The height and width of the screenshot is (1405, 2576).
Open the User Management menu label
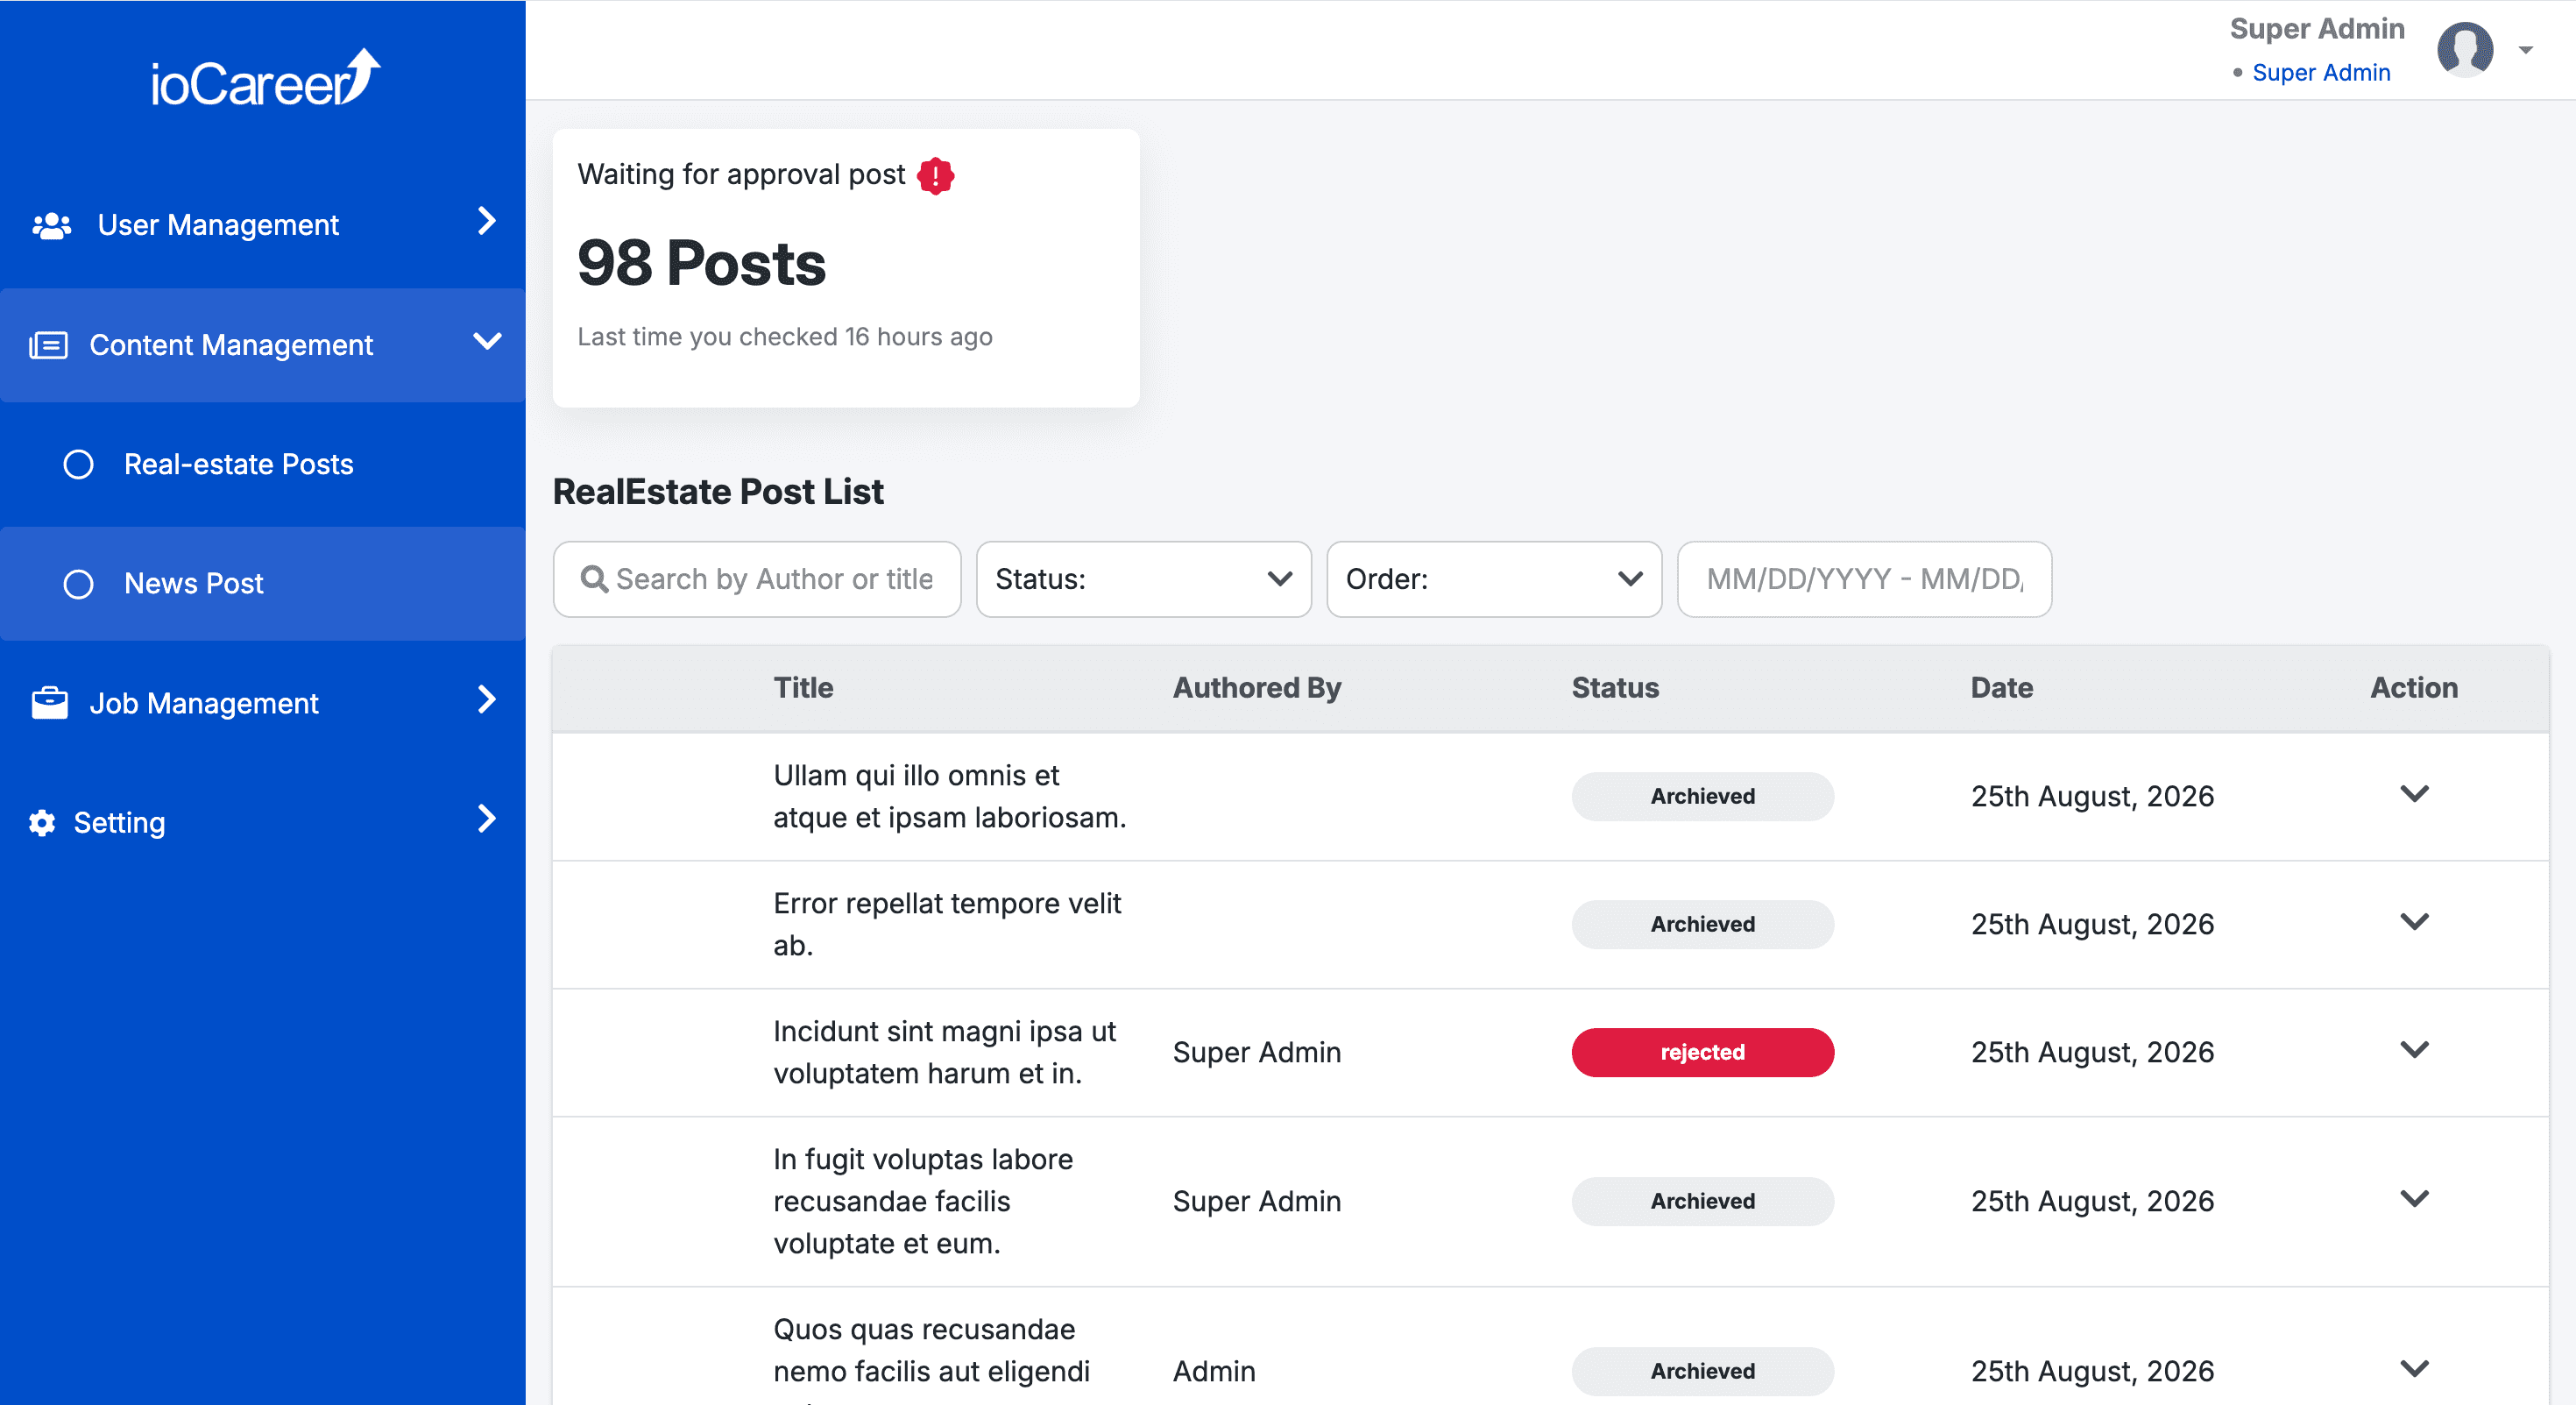click(218, 225)
